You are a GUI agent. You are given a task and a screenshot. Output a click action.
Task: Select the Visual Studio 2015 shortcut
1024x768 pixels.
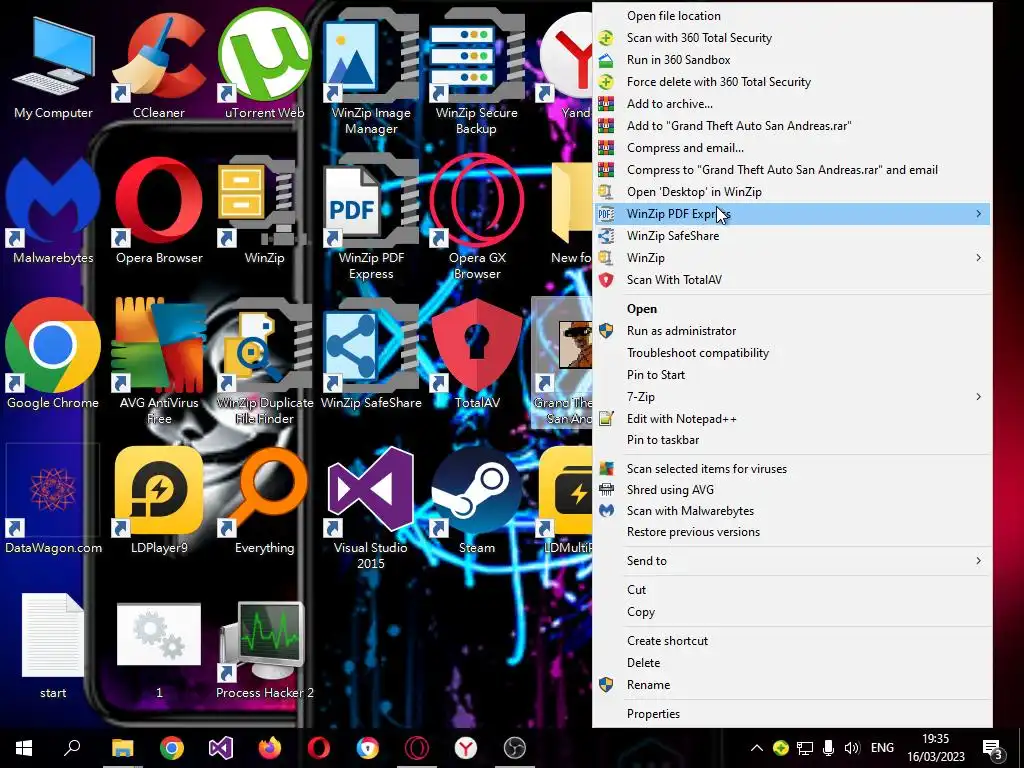coord(370,508)
